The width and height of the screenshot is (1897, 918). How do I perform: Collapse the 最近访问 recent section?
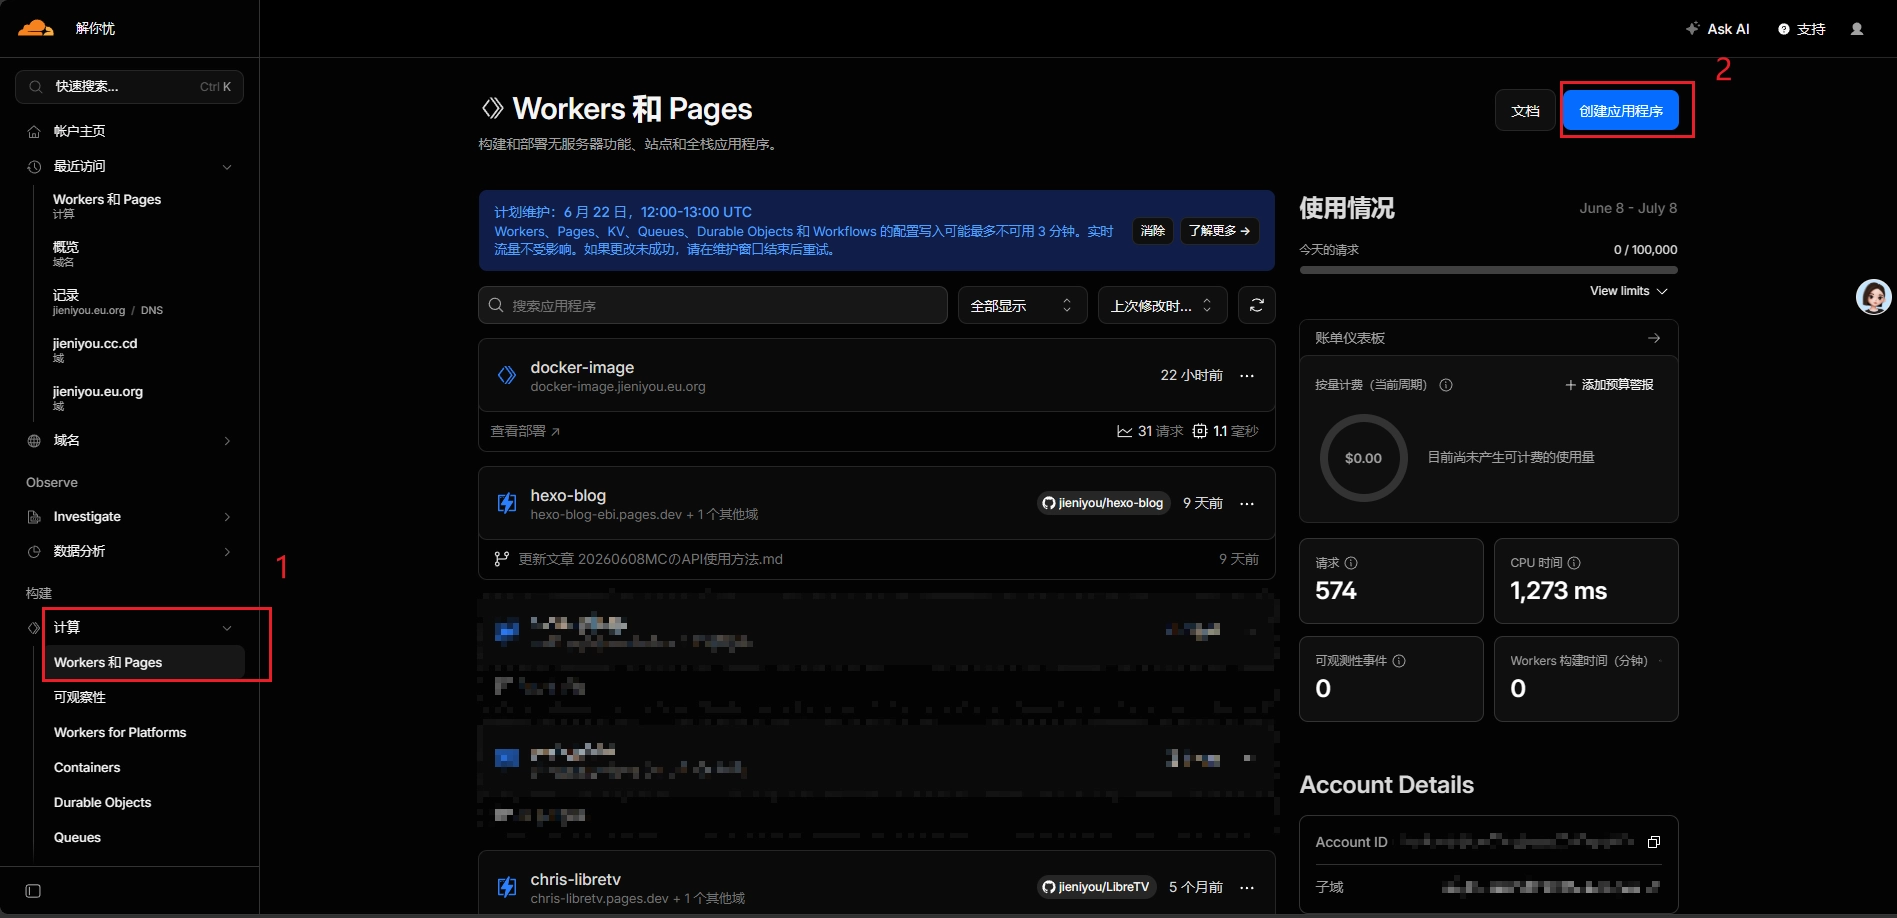pos(227,167)
